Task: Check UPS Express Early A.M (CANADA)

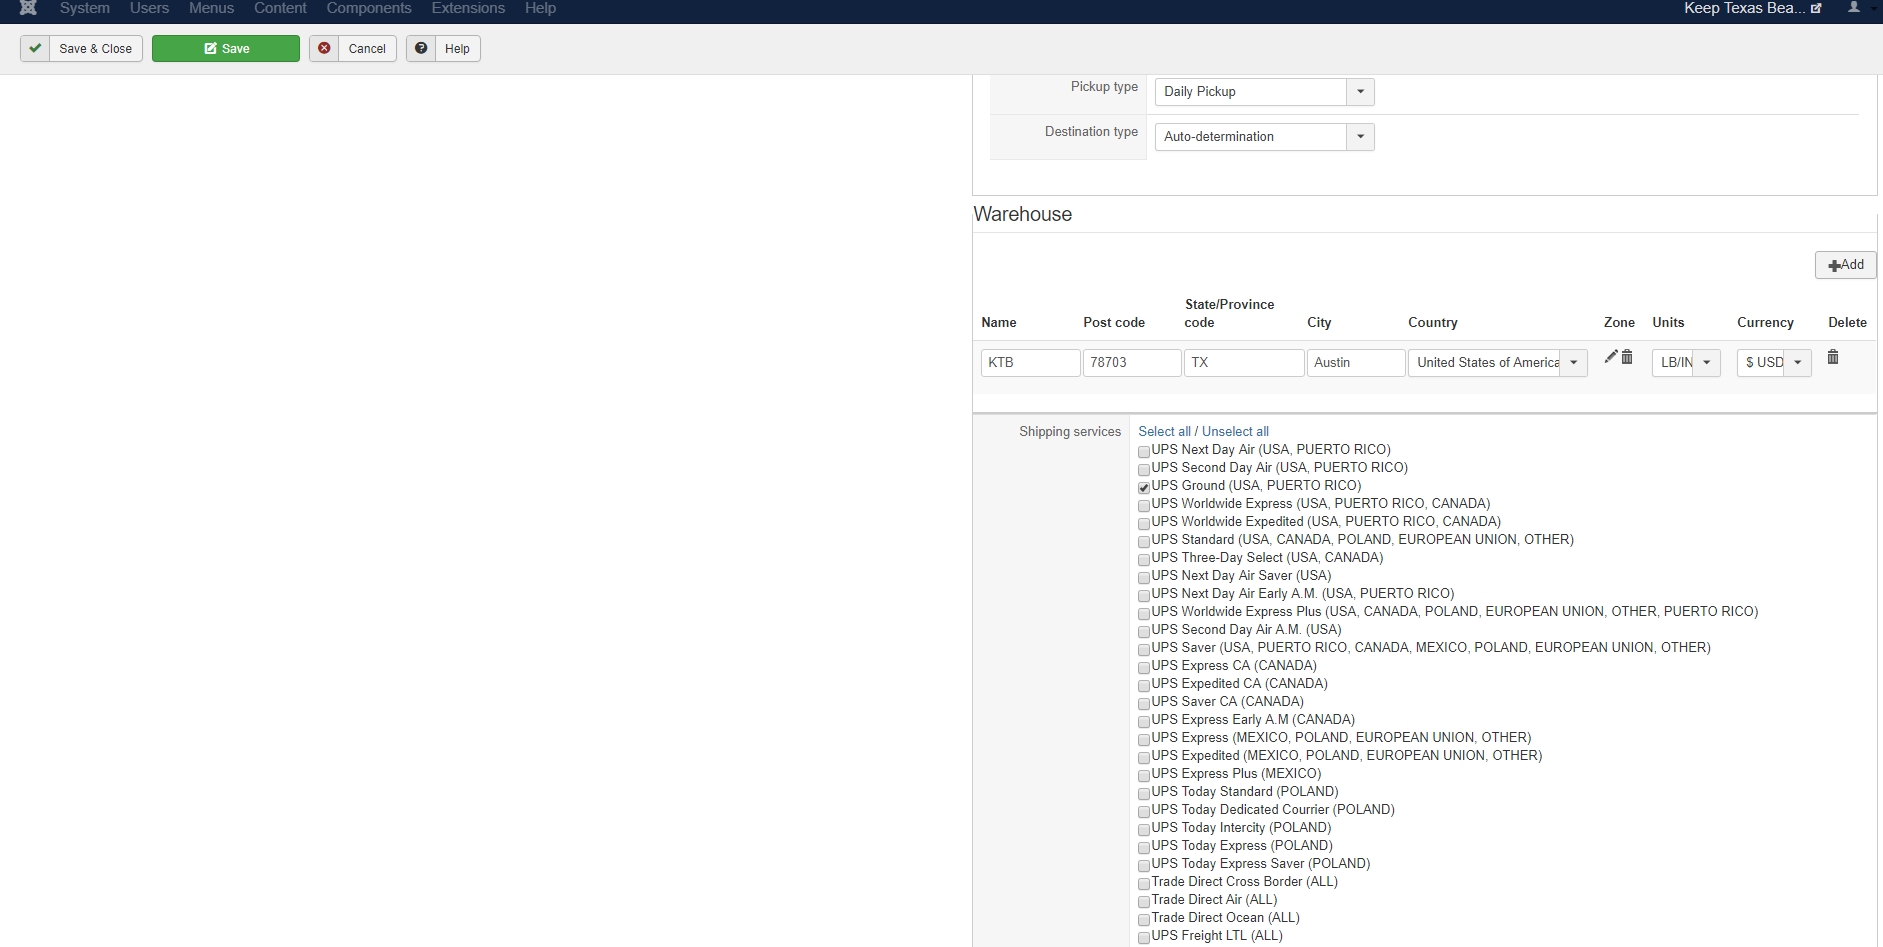Action: pyautogui.click(x=1144, y=722)
